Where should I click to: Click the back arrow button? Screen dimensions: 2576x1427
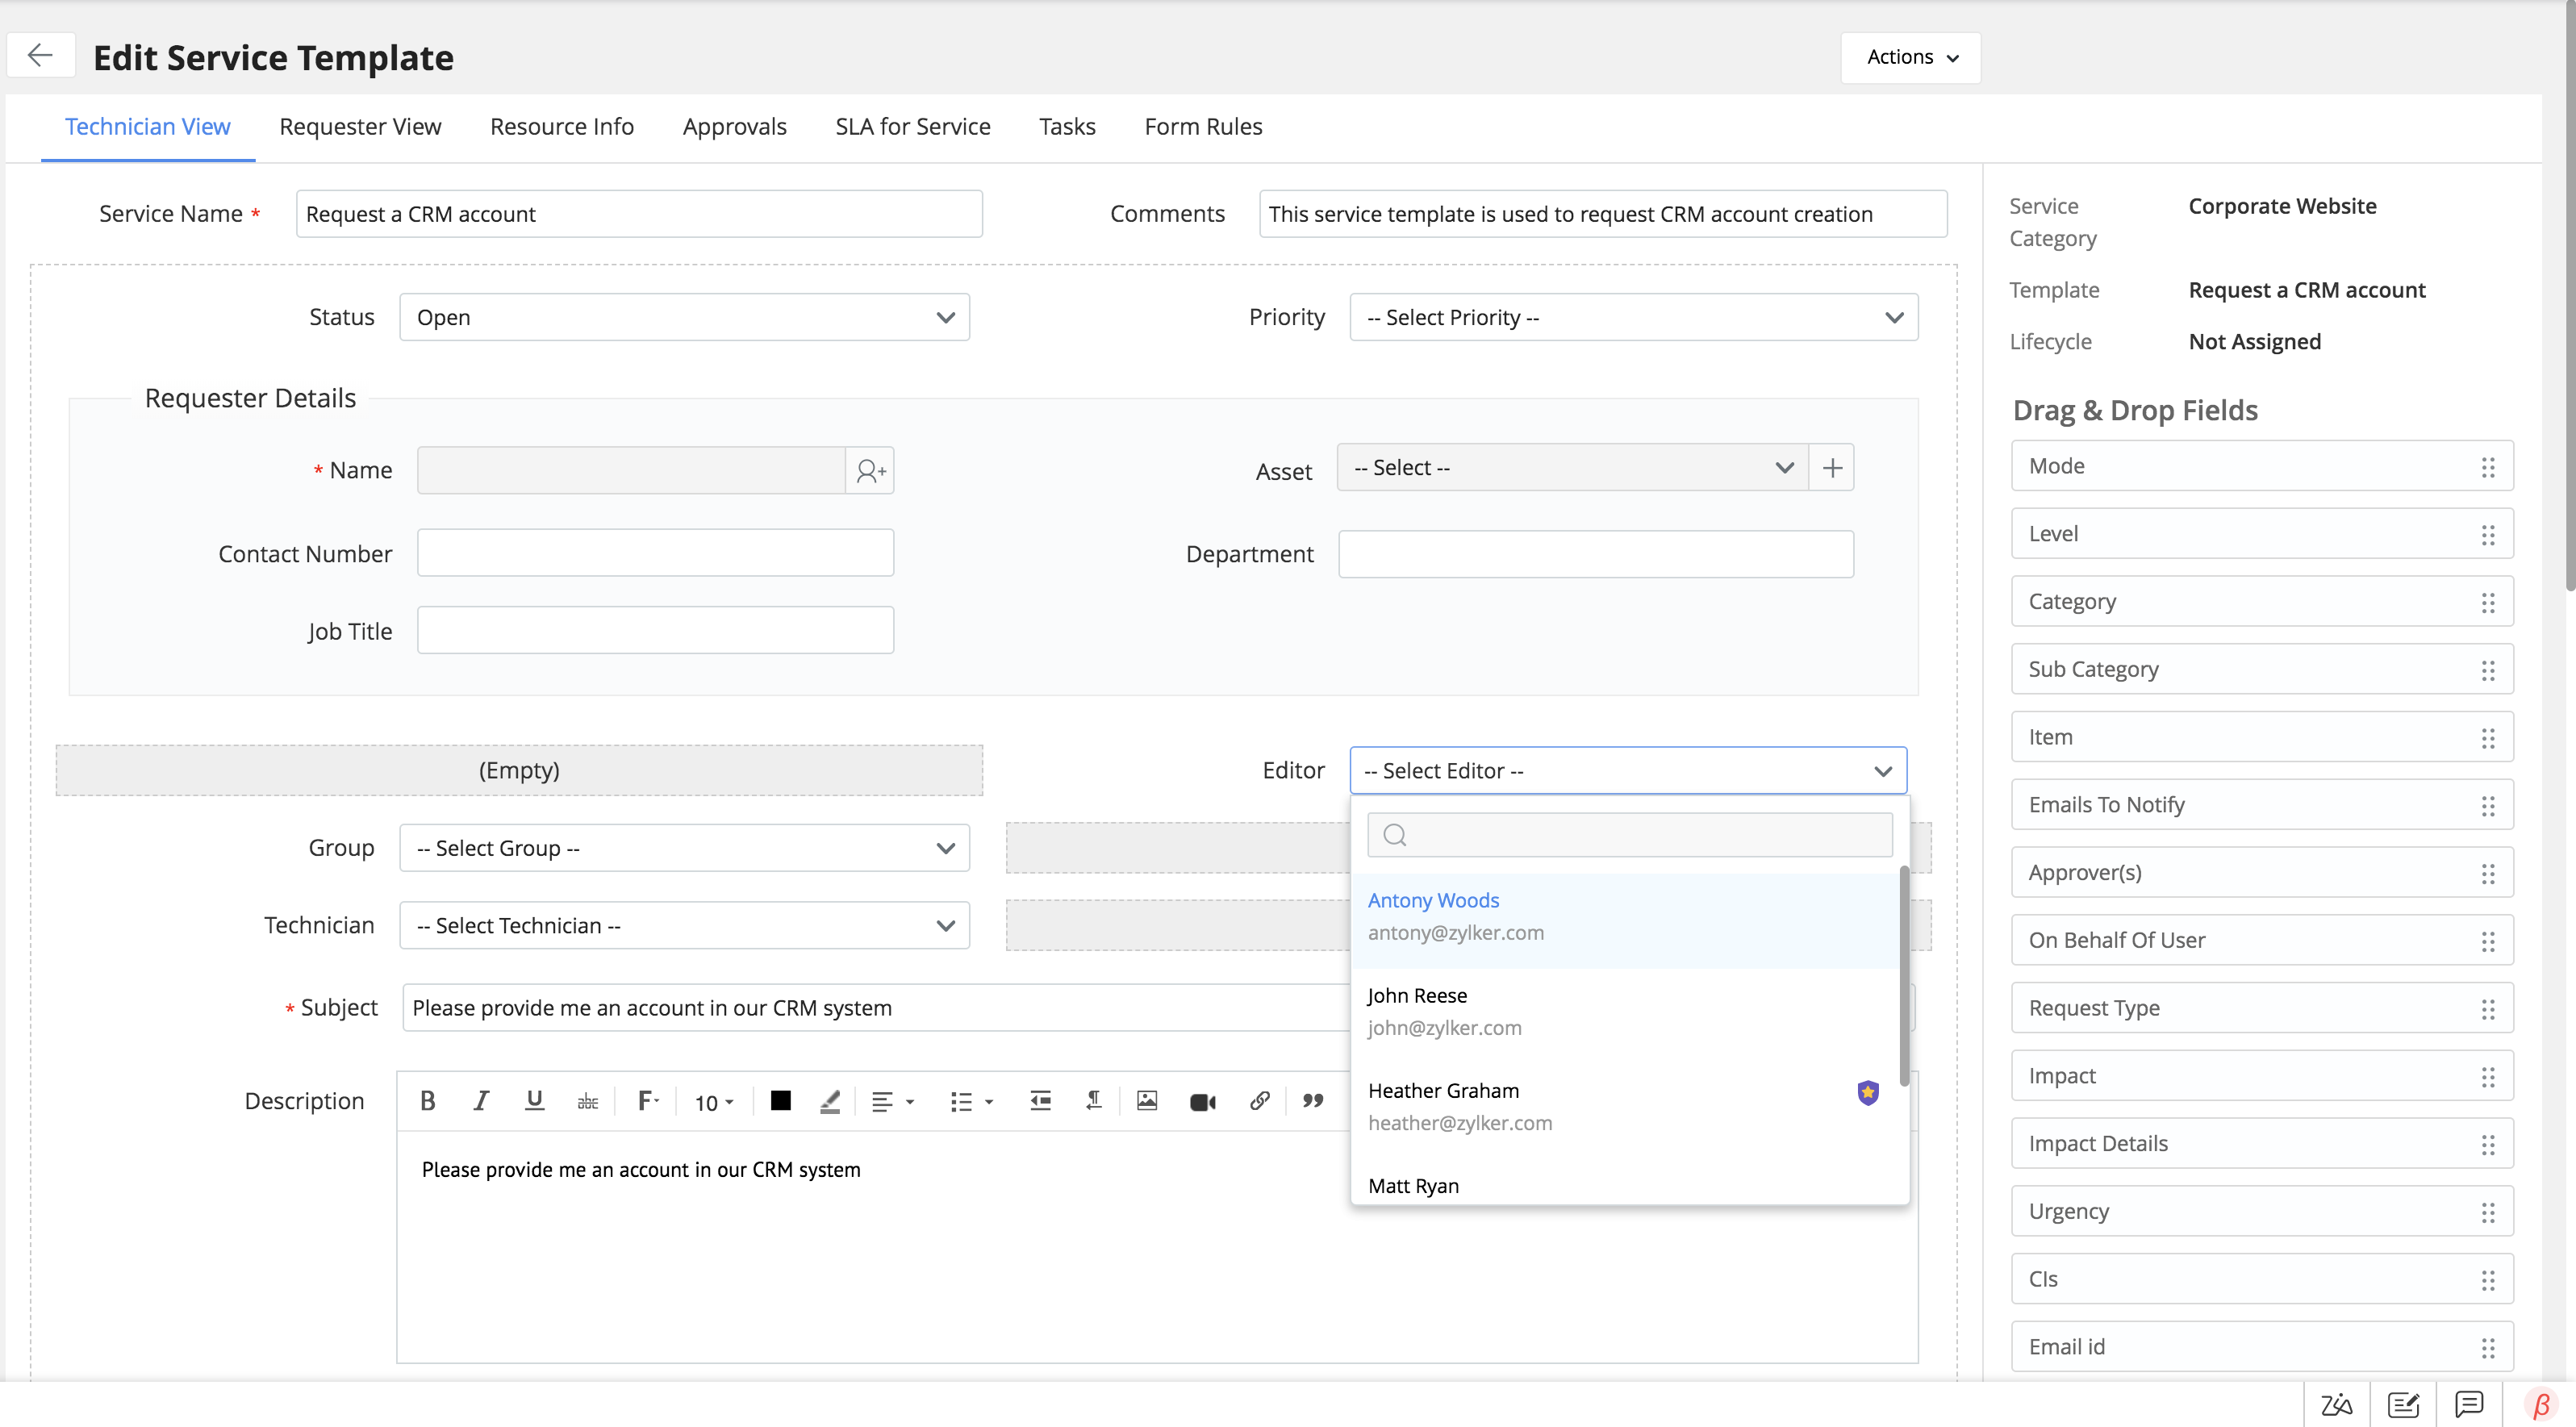pos(41,56)
